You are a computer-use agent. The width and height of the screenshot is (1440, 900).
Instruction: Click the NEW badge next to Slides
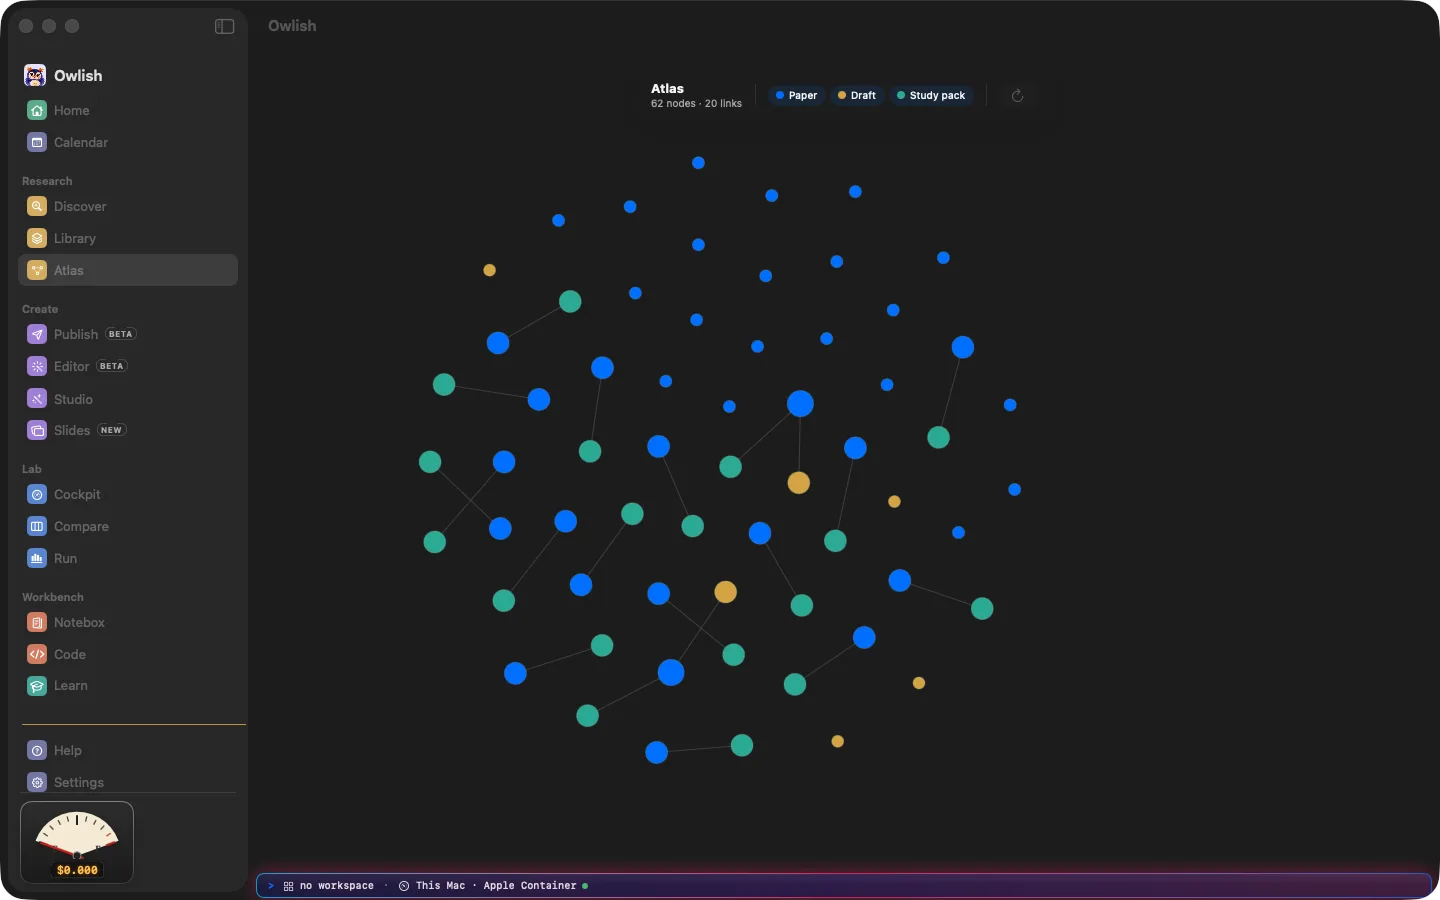(111, 430)
